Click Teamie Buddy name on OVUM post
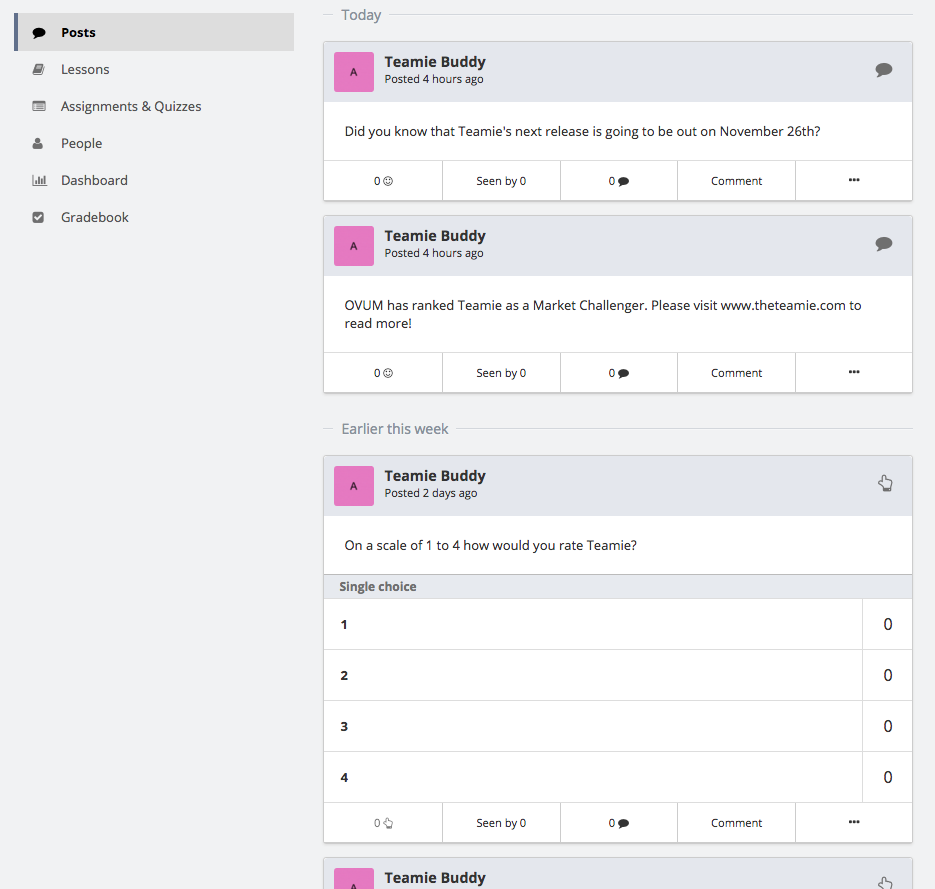The width and height of the screenshot is (935, 889). point(435,236)
